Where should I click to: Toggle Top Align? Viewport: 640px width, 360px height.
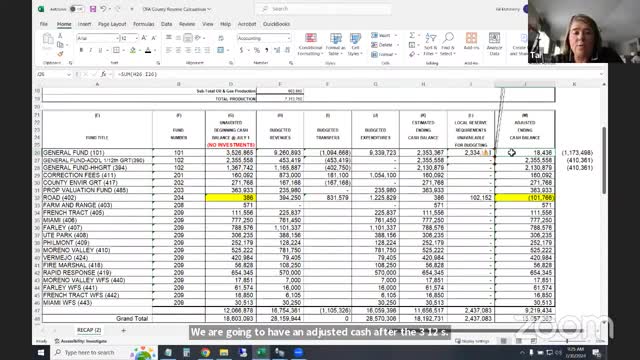[x=169, y=38]
